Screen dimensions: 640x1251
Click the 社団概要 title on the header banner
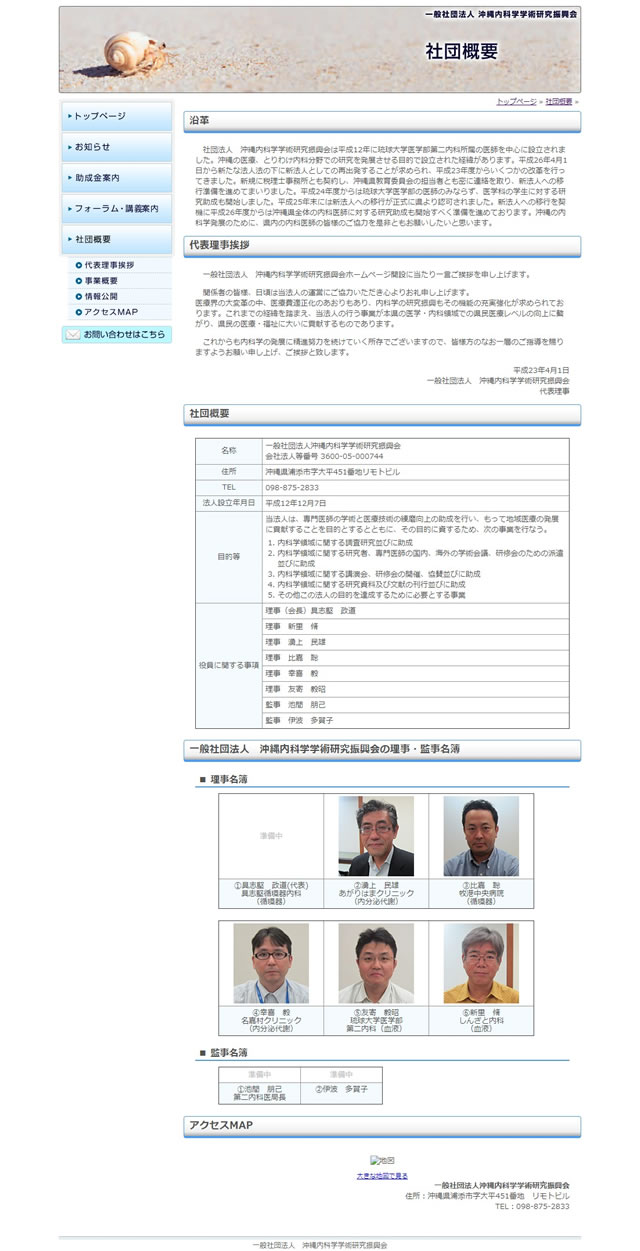click(461, 52)
